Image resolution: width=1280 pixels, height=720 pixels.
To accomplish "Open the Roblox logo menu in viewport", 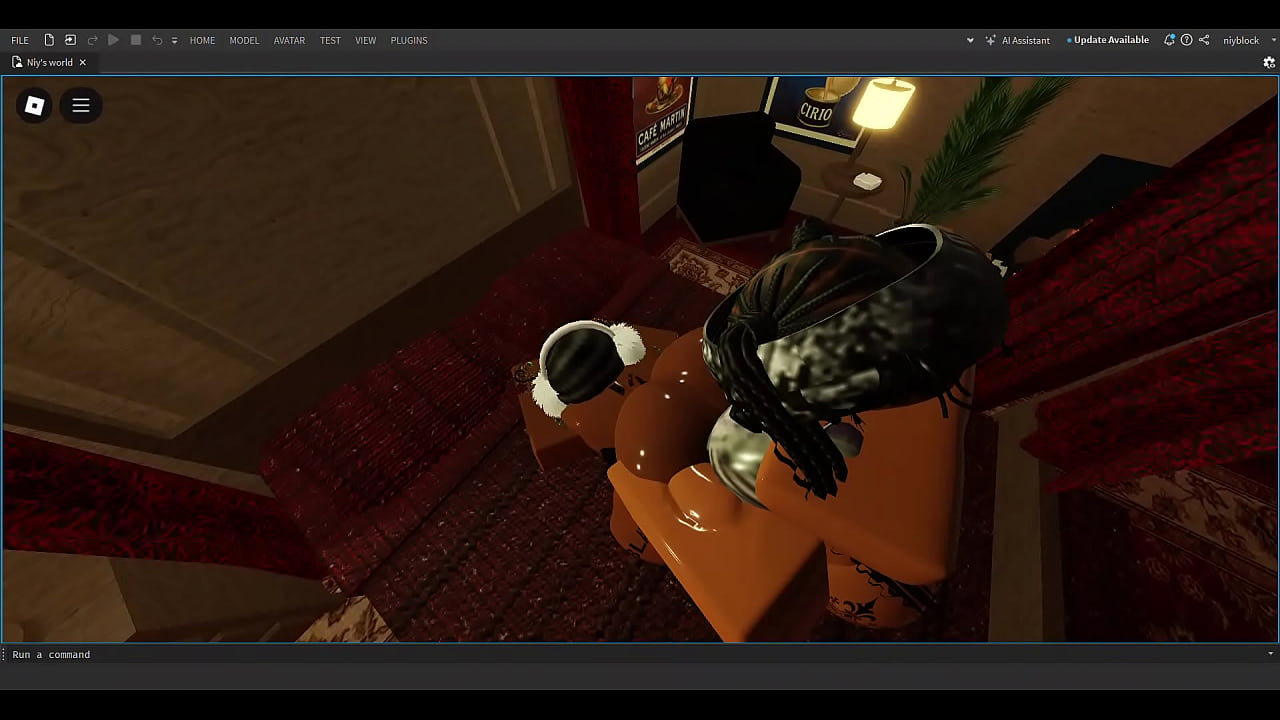I will 34,106.
